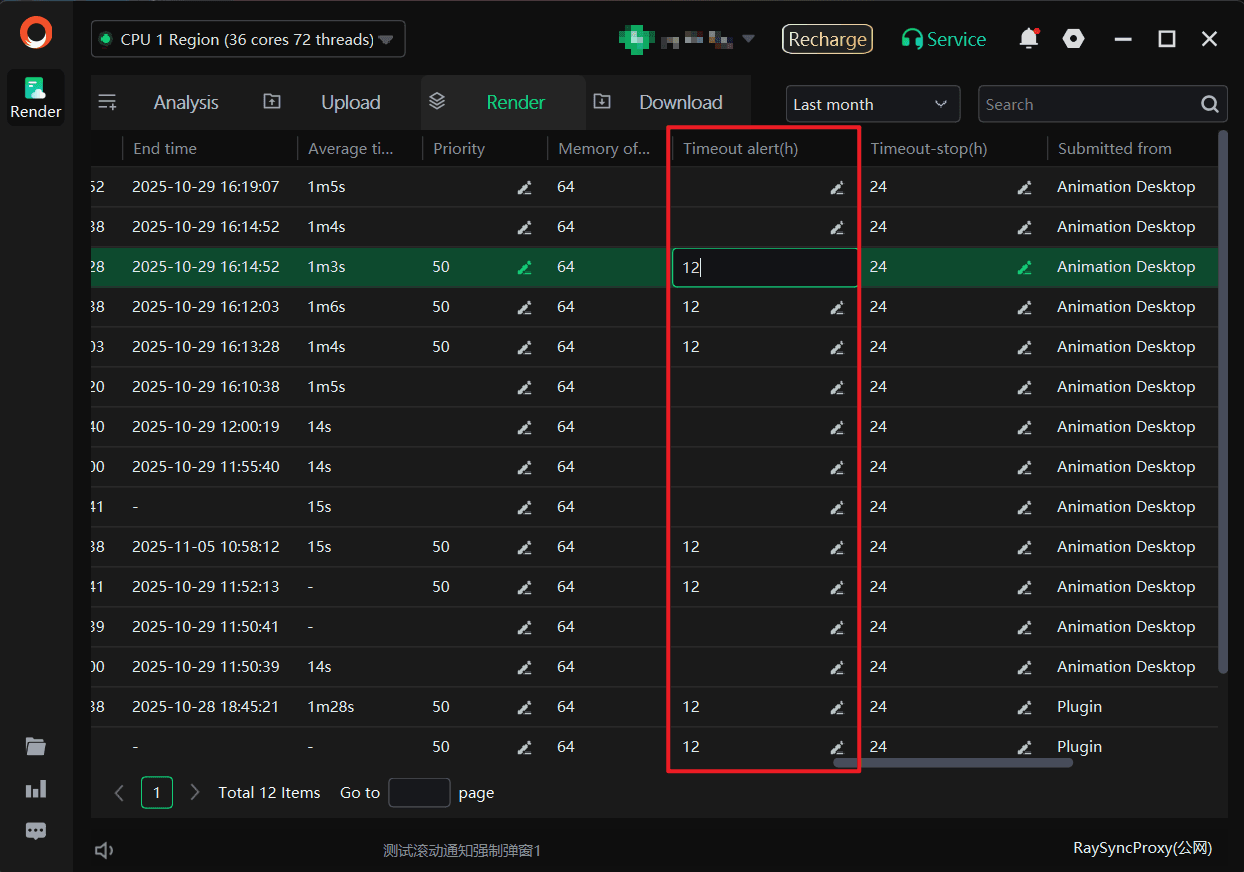Click the notification bell icon
Viewport: 1244px width, 872px height.
[x=1028, y=39]
